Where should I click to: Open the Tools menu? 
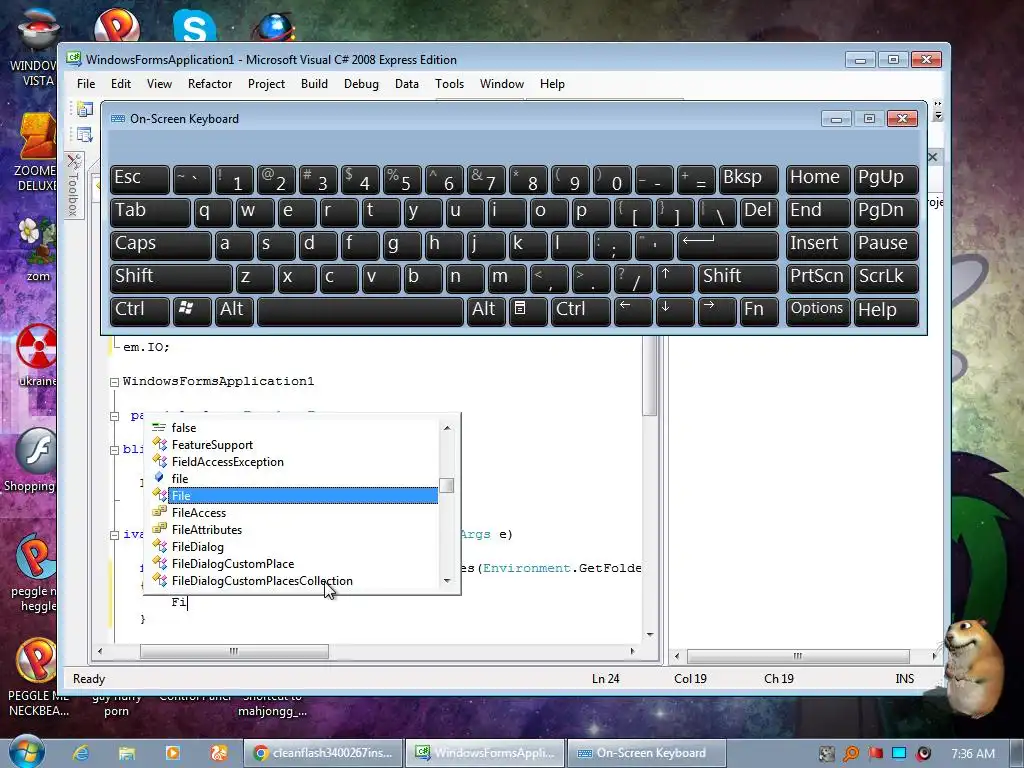[449, 84]
